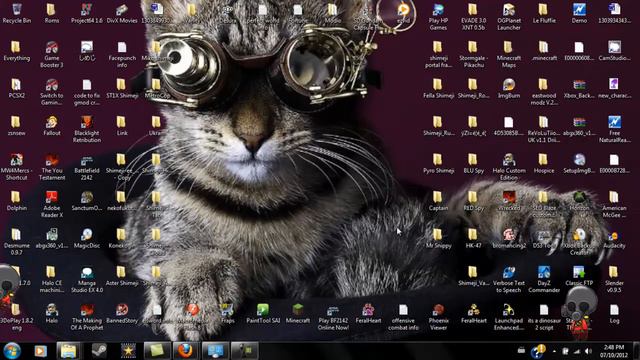
Task: Open The You Testament shortcut
Action: click(52, 167)
